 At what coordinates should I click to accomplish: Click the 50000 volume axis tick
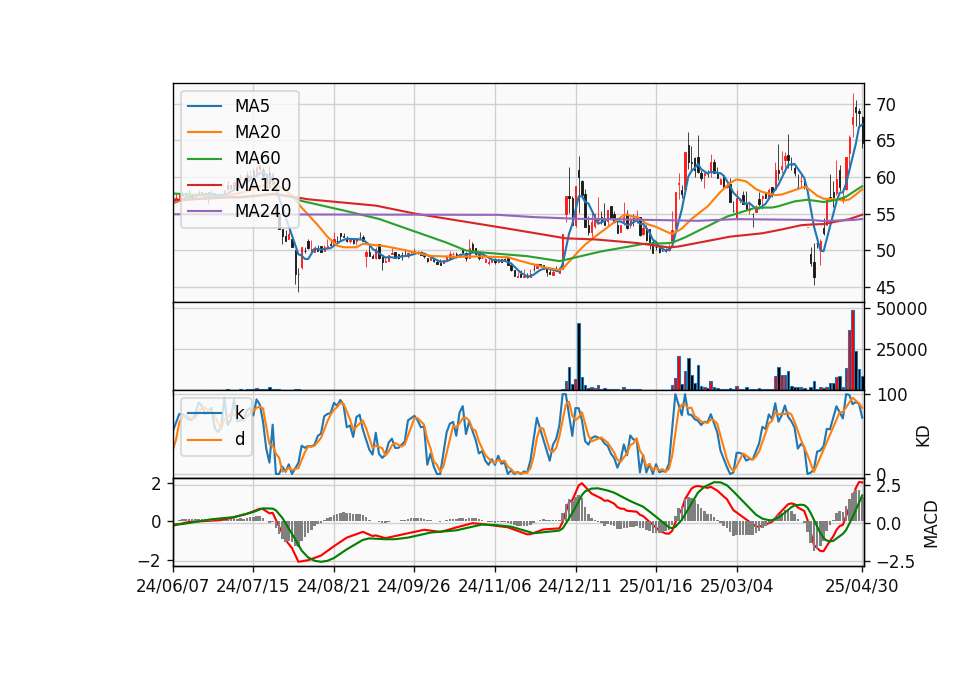tap(901, 309)
